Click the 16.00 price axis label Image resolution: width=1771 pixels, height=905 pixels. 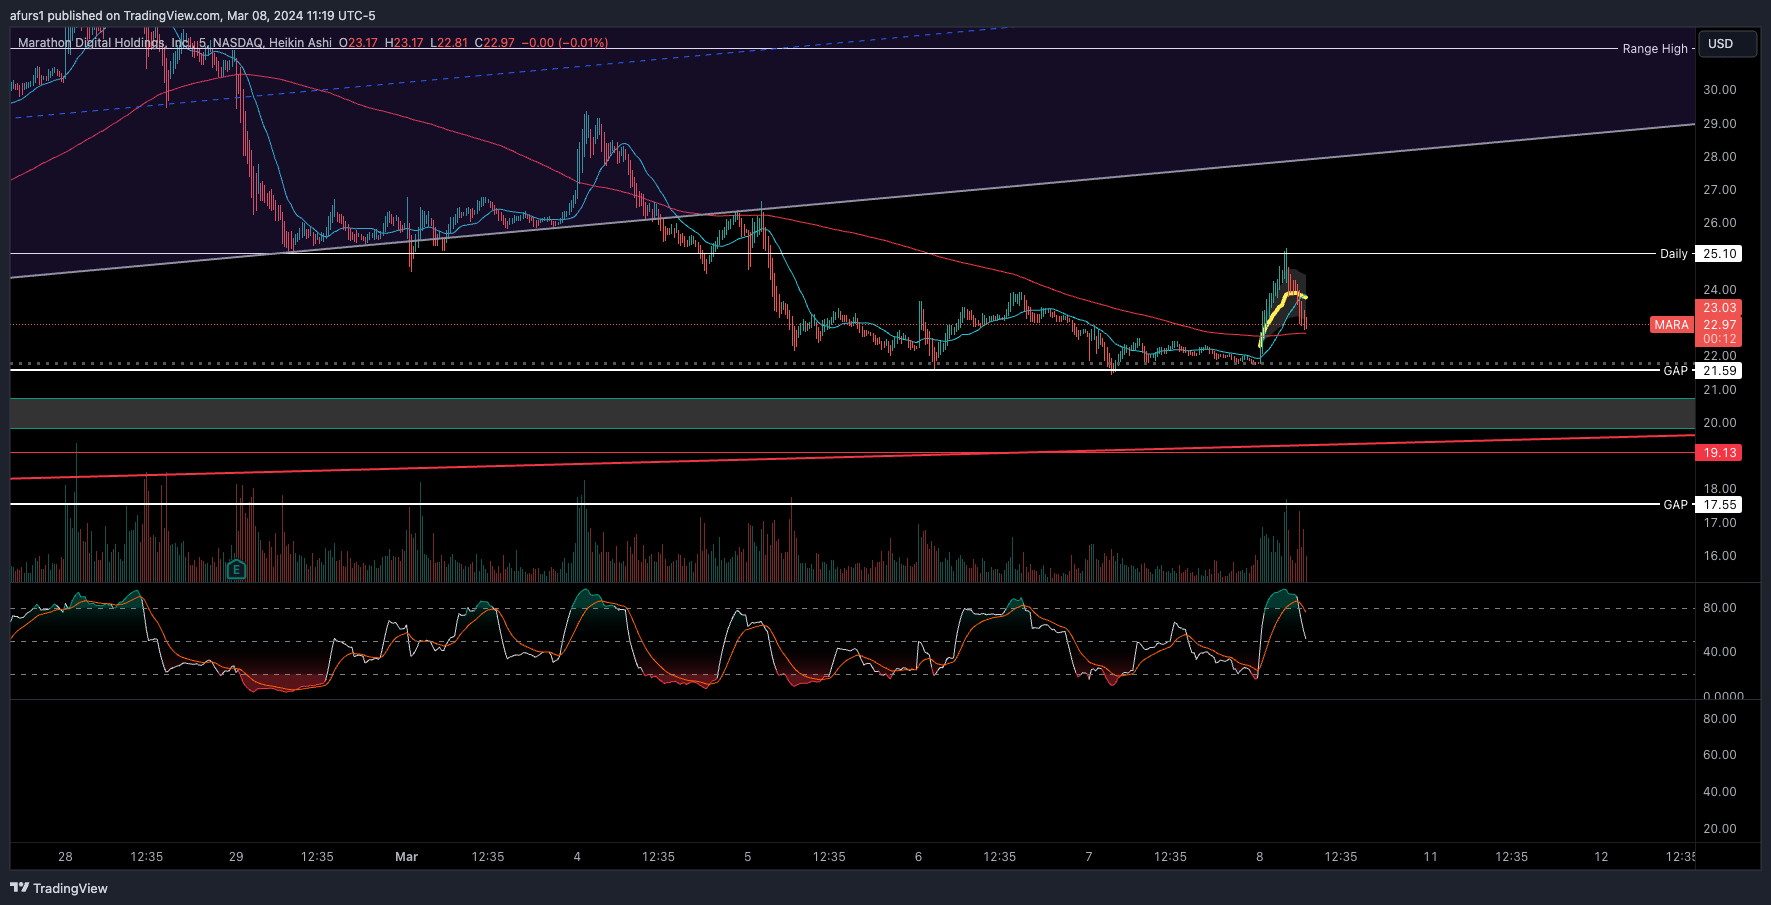click(1719, 556)
